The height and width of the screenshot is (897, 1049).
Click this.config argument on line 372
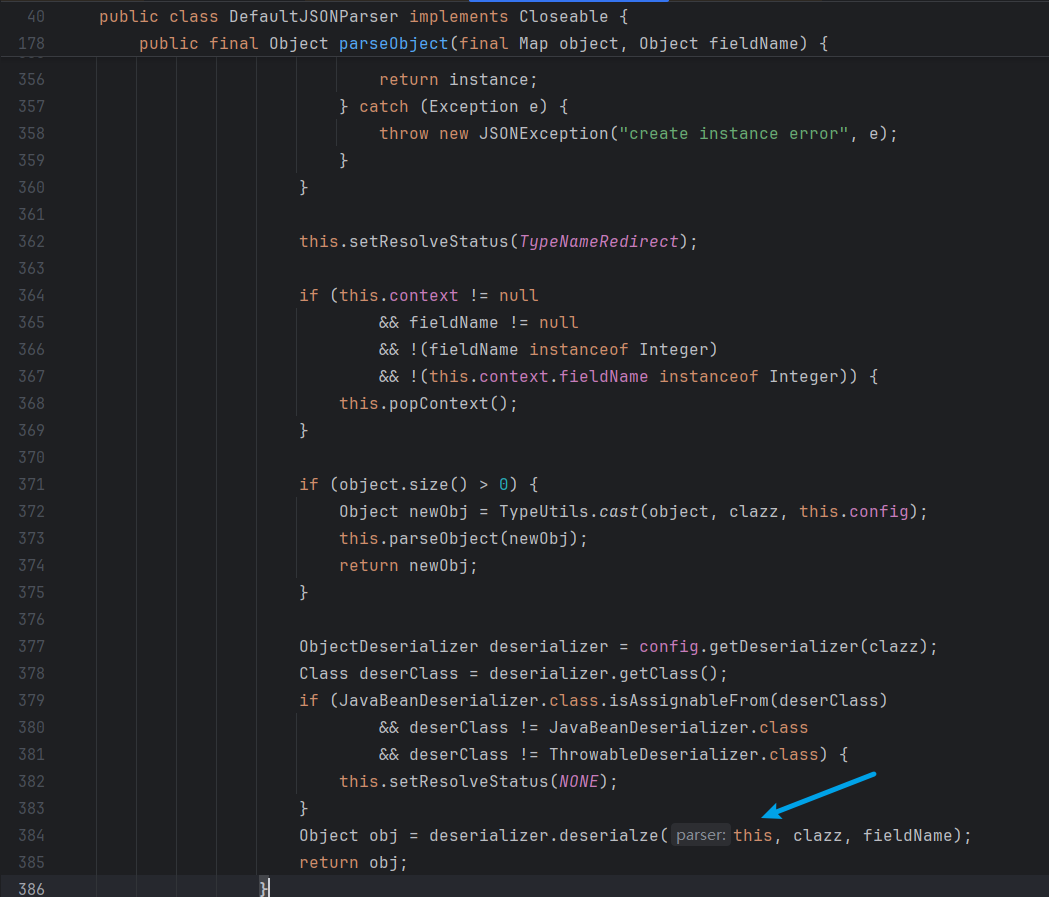[x=854, y=512]
